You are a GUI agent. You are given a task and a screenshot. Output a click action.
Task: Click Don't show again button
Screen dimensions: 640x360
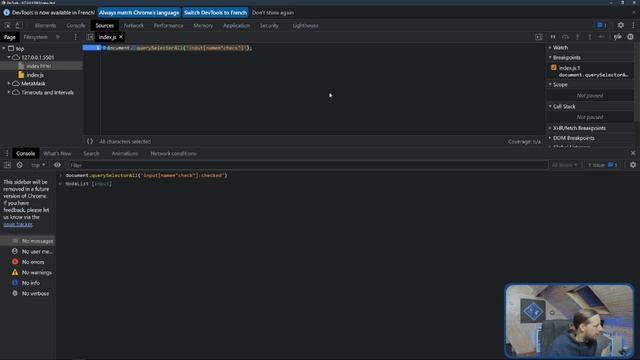(x=273, y=13)
